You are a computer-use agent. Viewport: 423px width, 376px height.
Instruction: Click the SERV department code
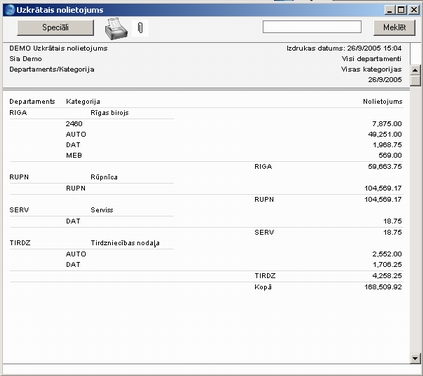click(19, 210)
